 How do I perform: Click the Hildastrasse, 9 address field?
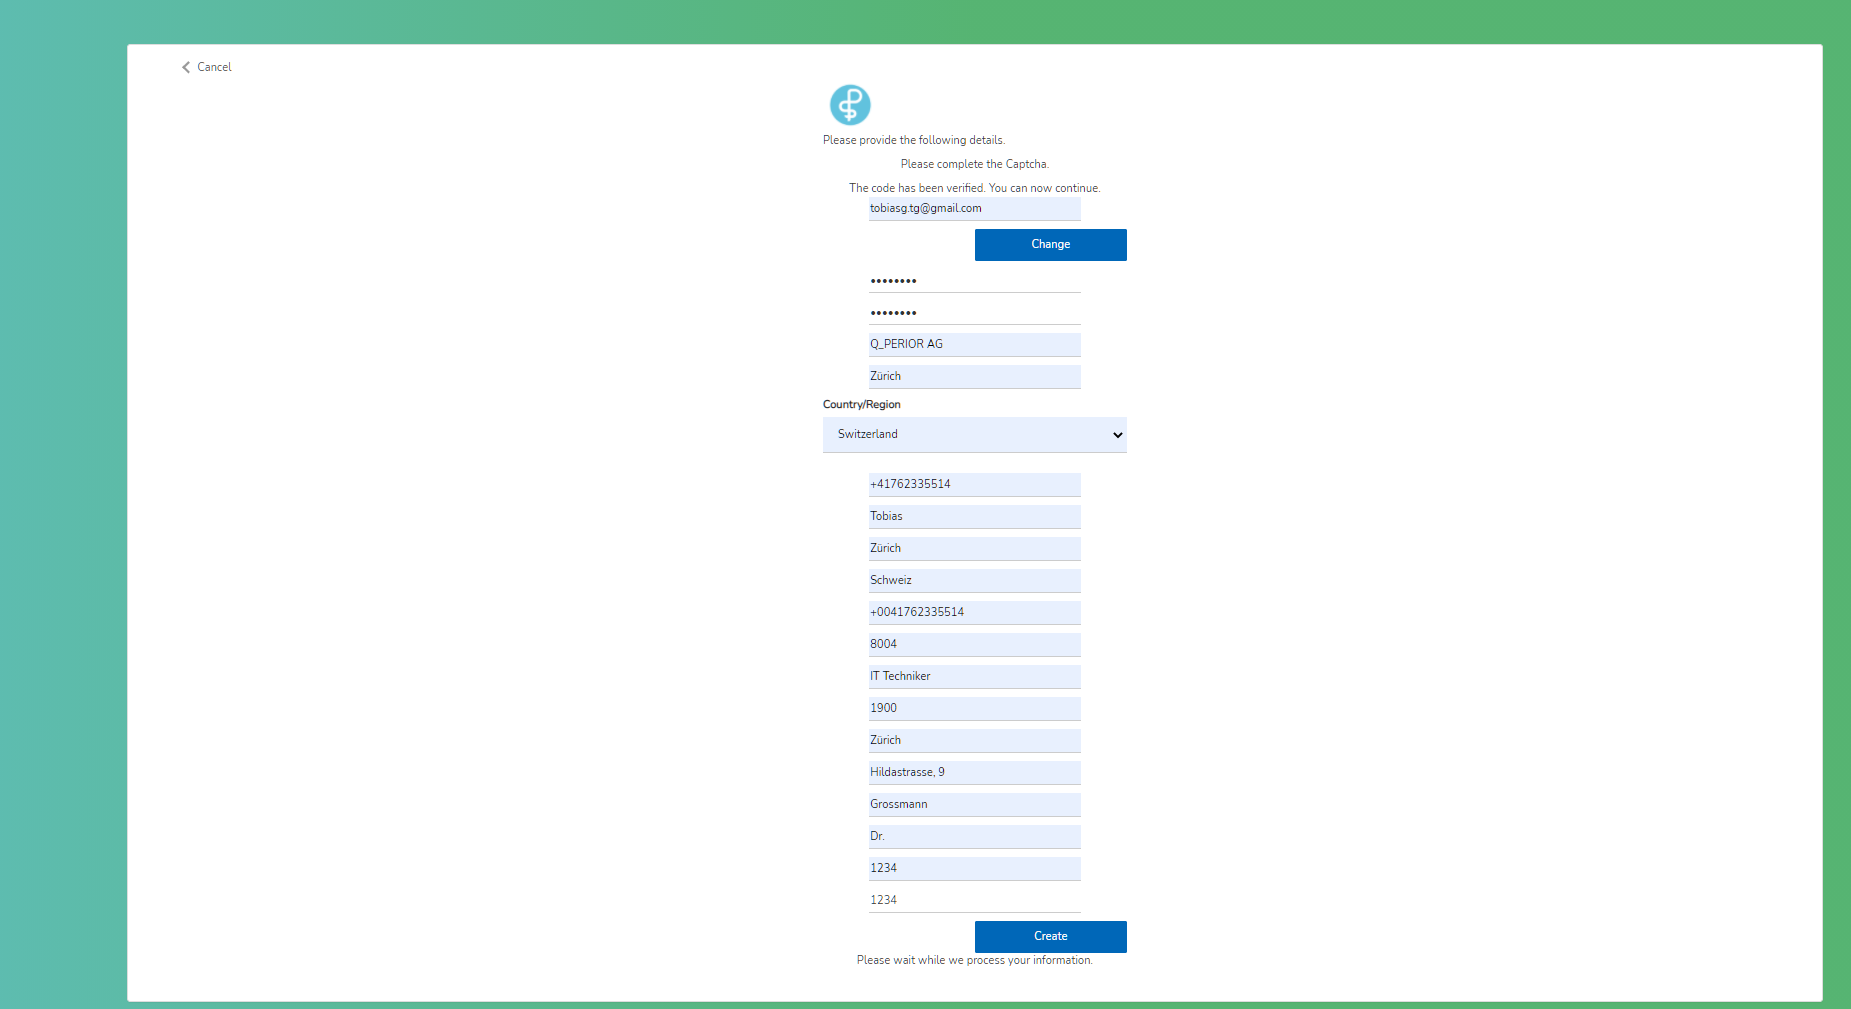[x=974, y=773]
